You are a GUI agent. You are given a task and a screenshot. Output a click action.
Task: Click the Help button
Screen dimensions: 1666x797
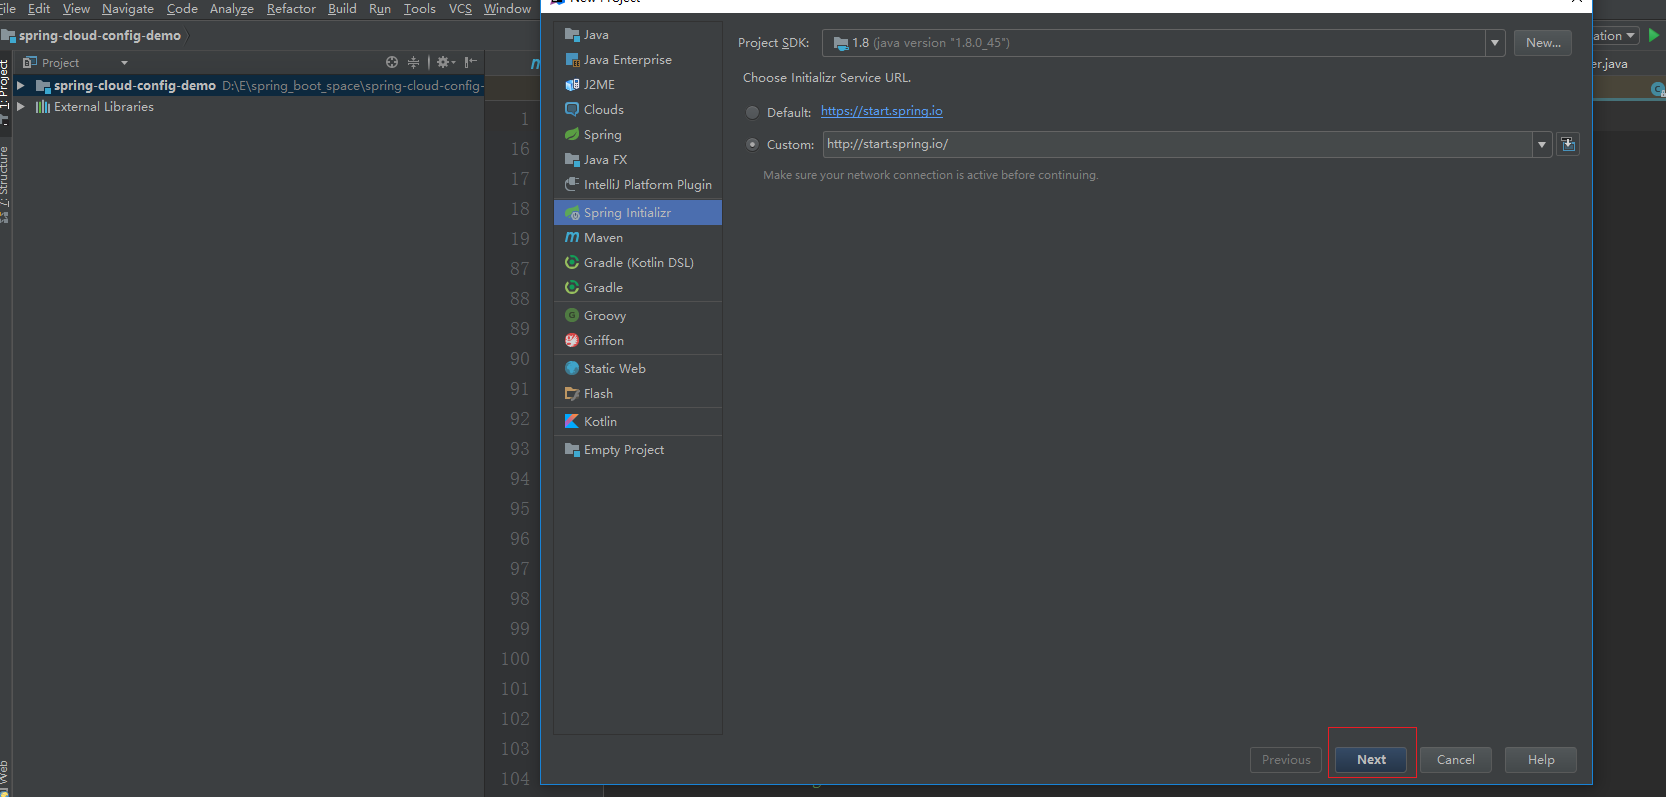pyautogui.click(x=1541, y=760)
